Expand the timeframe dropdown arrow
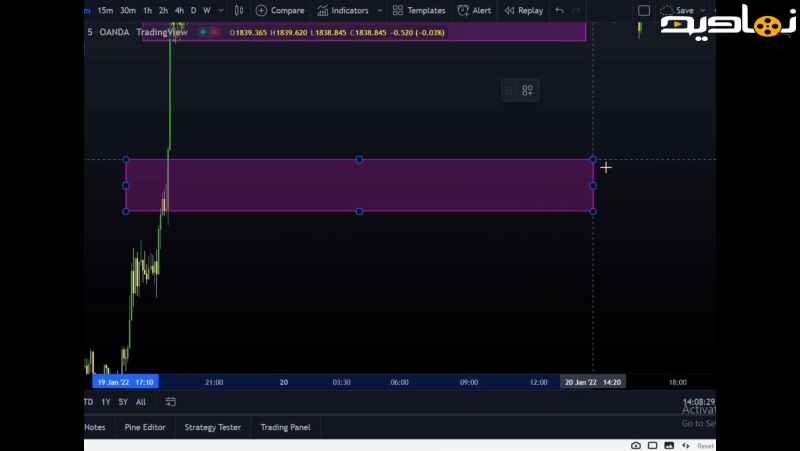This screenshot has width=800, height=451. coord(221,10)
